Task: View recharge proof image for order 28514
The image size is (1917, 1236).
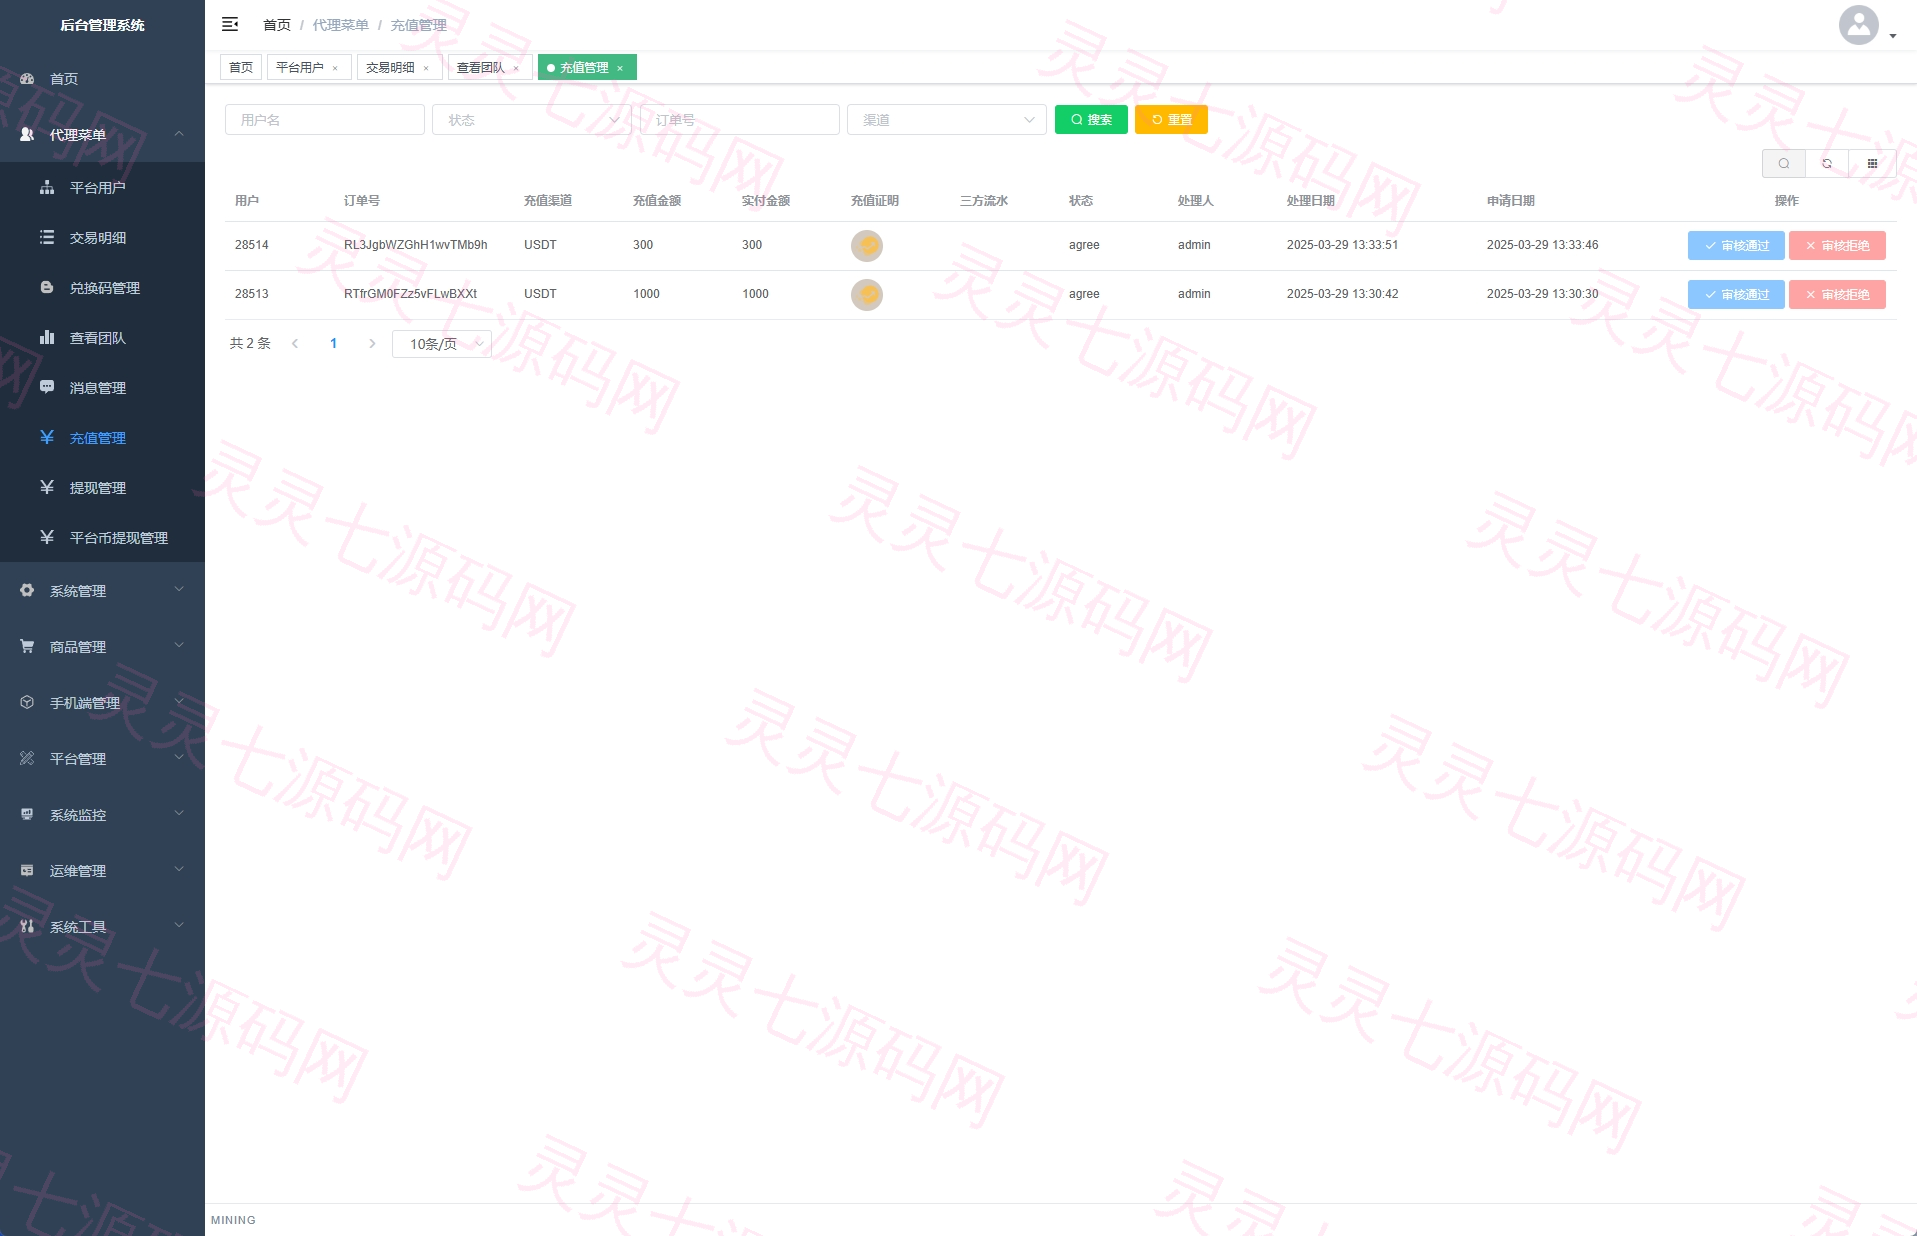Action: pos(867,245)
